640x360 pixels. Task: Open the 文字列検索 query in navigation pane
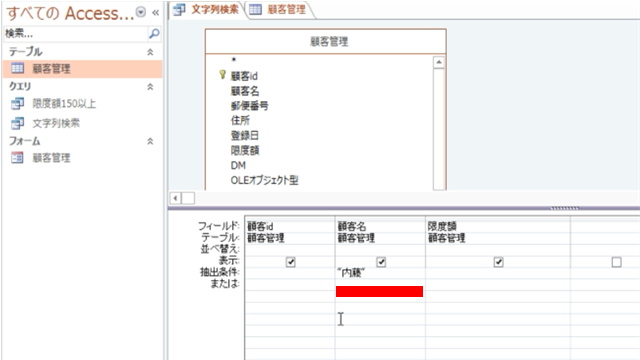(56, 123)
